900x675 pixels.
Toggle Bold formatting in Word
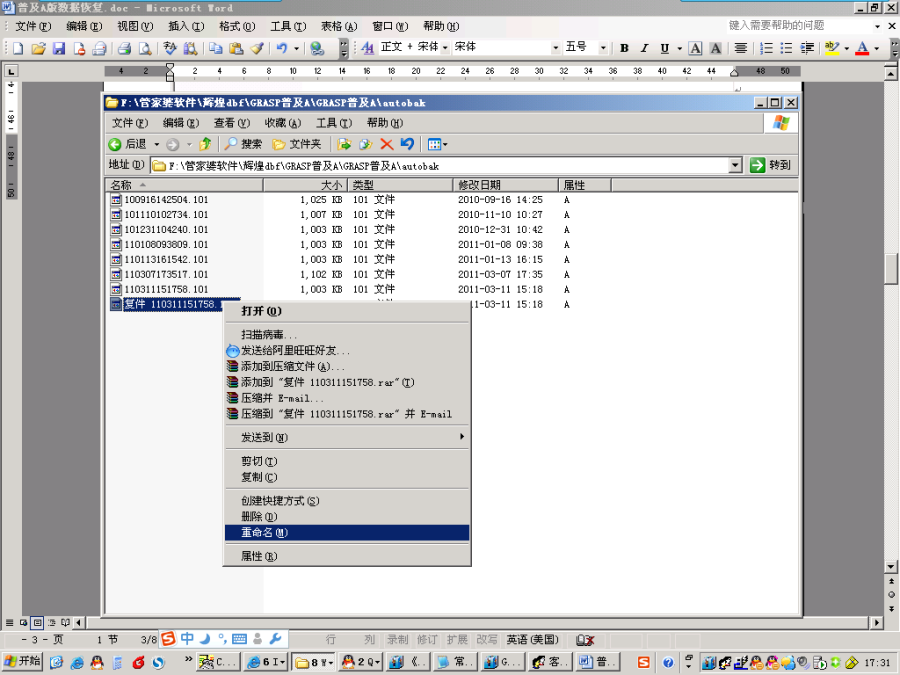[624, 48]
